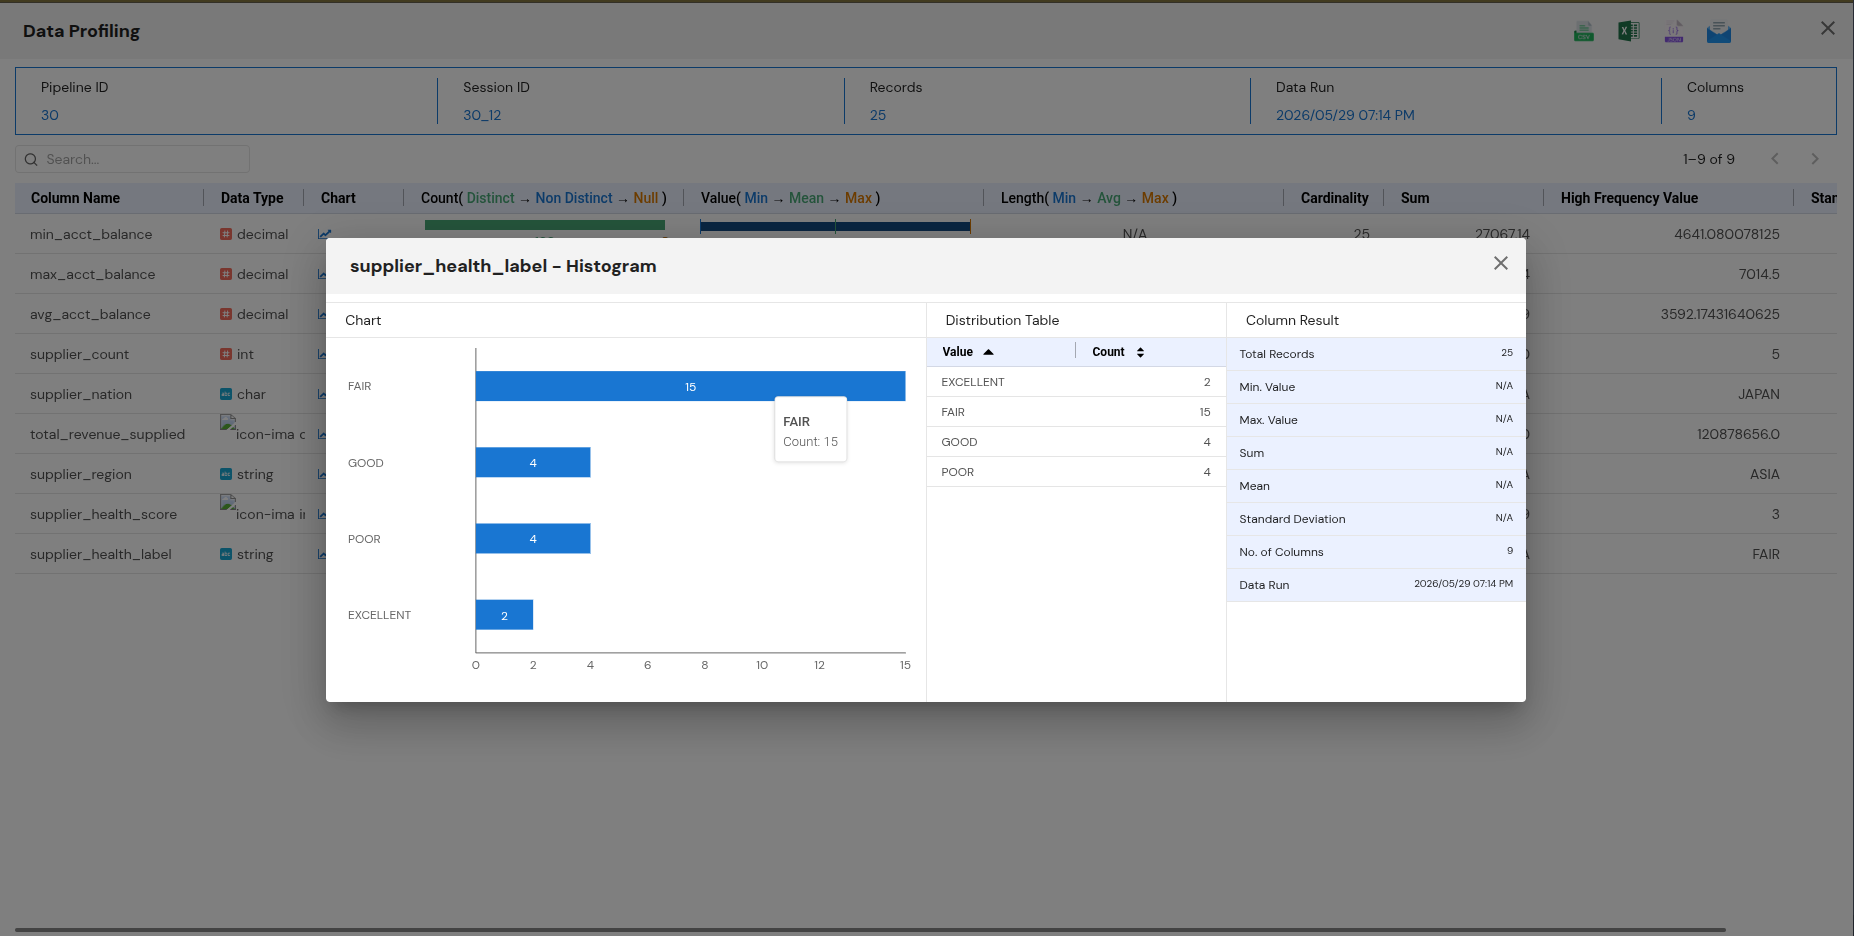Click the Column Name header
Viewport: 1854px width, 936px height.
pos(75,198)
